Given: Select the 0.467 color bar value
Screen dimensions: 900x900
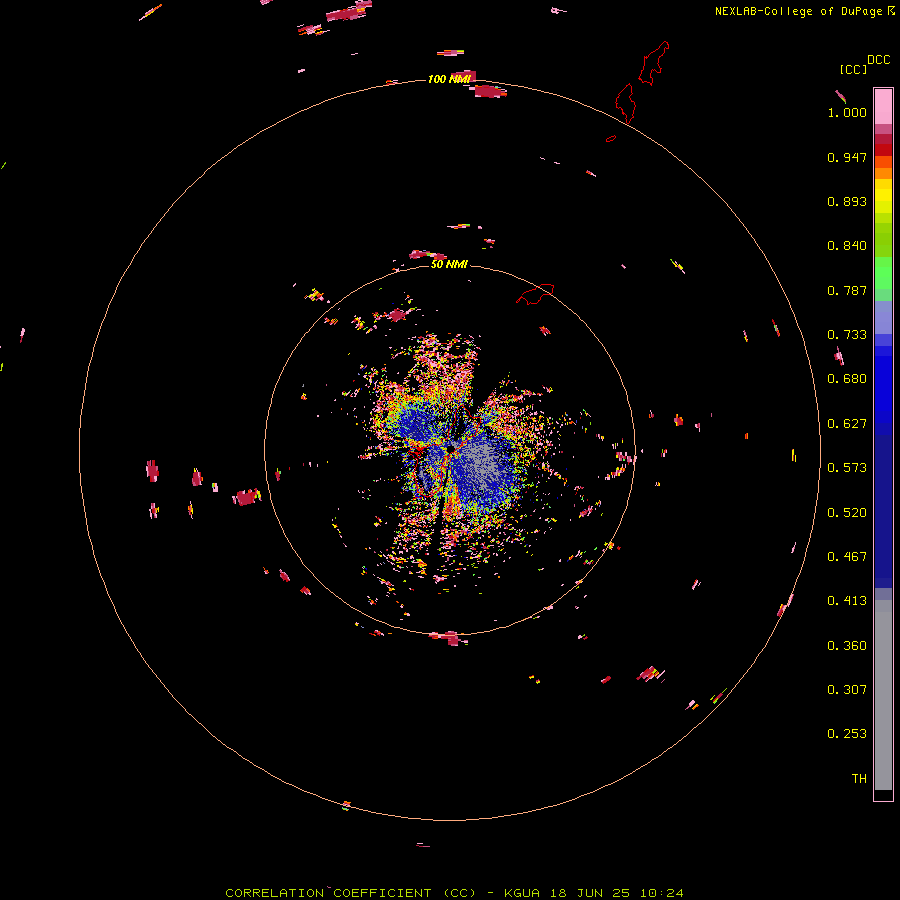Looking at the screenshot, I should (847, 557).
